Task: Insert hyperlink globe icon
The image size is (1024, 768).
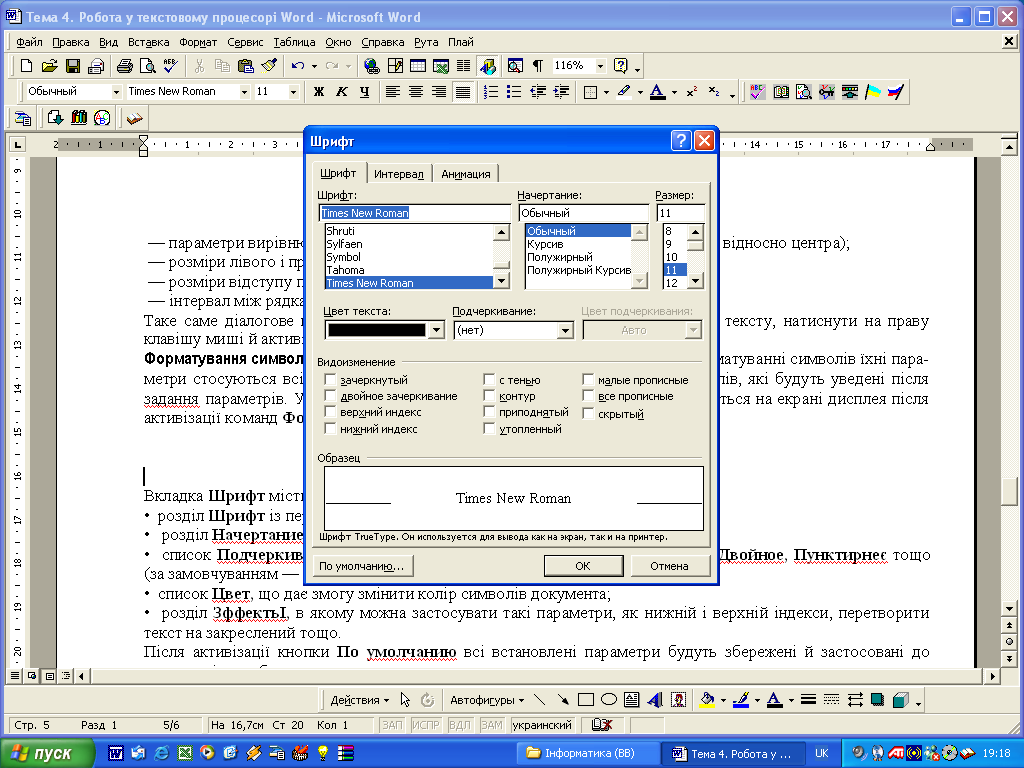Action: 372,66
